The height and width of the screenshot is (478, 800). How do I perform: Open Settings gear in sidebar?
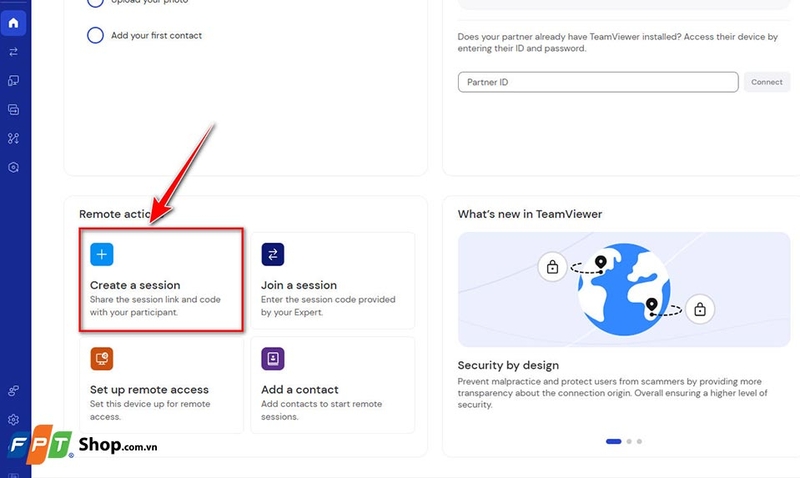14,420
